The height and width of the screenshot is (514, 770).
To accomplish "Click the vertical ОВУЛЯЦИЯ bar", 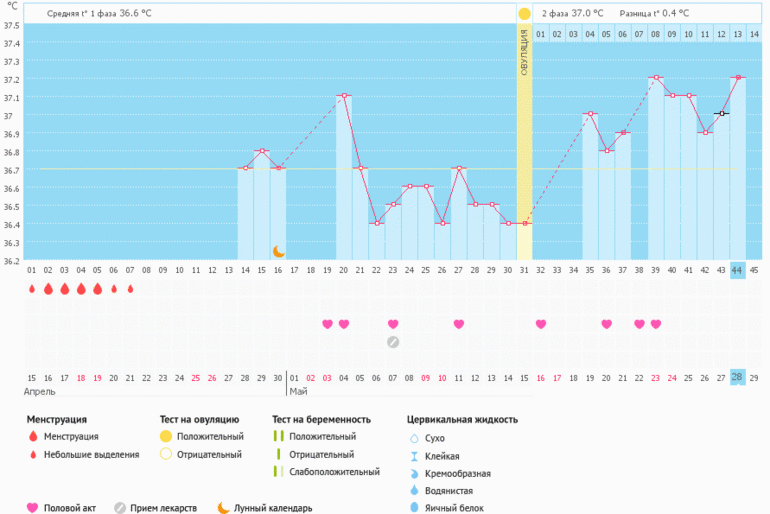I will tap(524, 140).
